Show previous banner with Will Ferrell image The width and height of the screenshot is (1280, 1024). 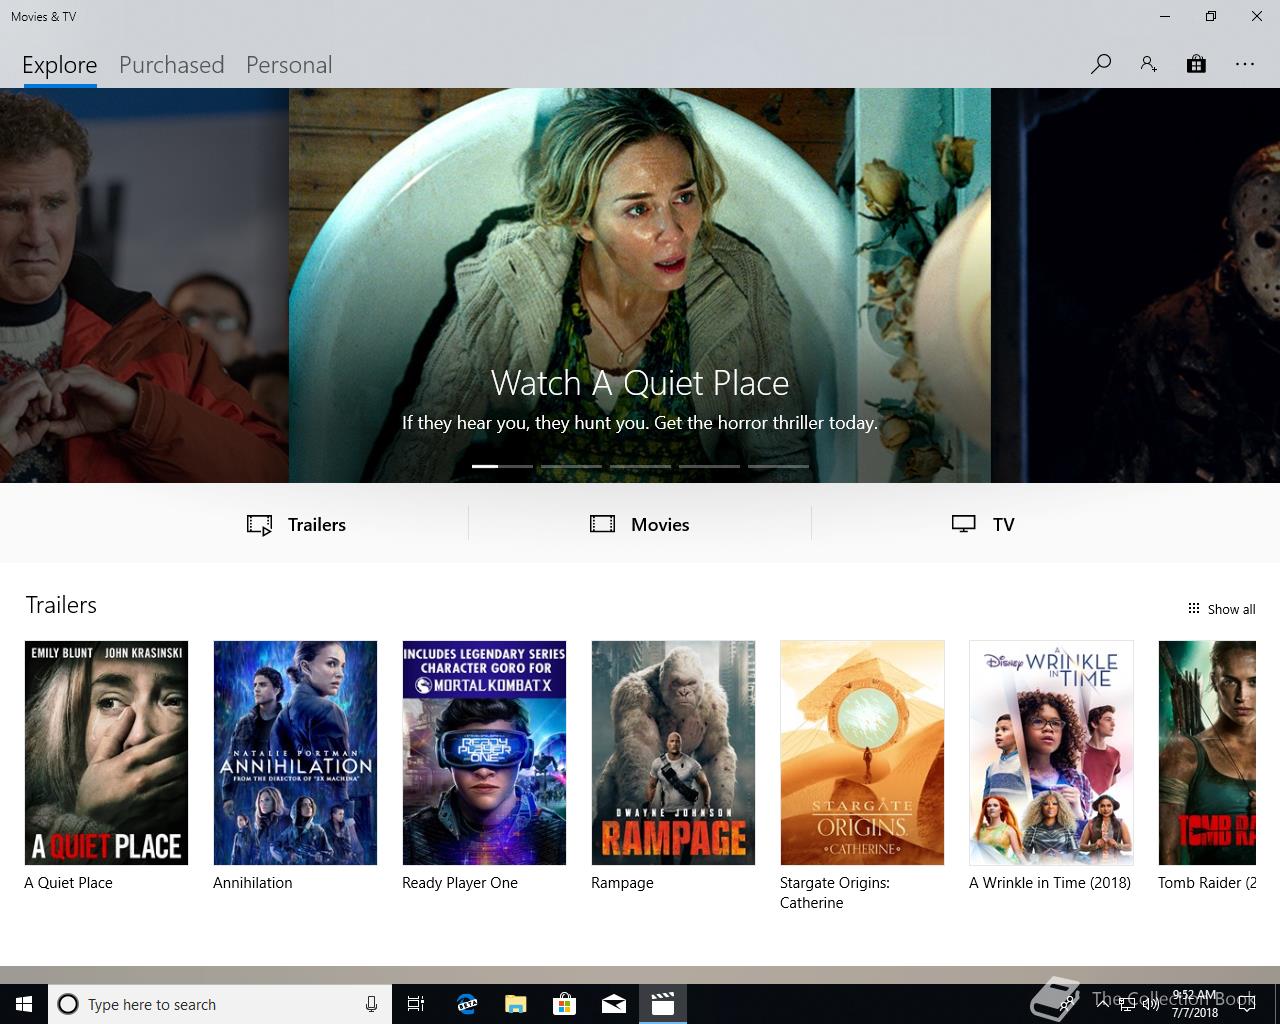tap(144, 285)
